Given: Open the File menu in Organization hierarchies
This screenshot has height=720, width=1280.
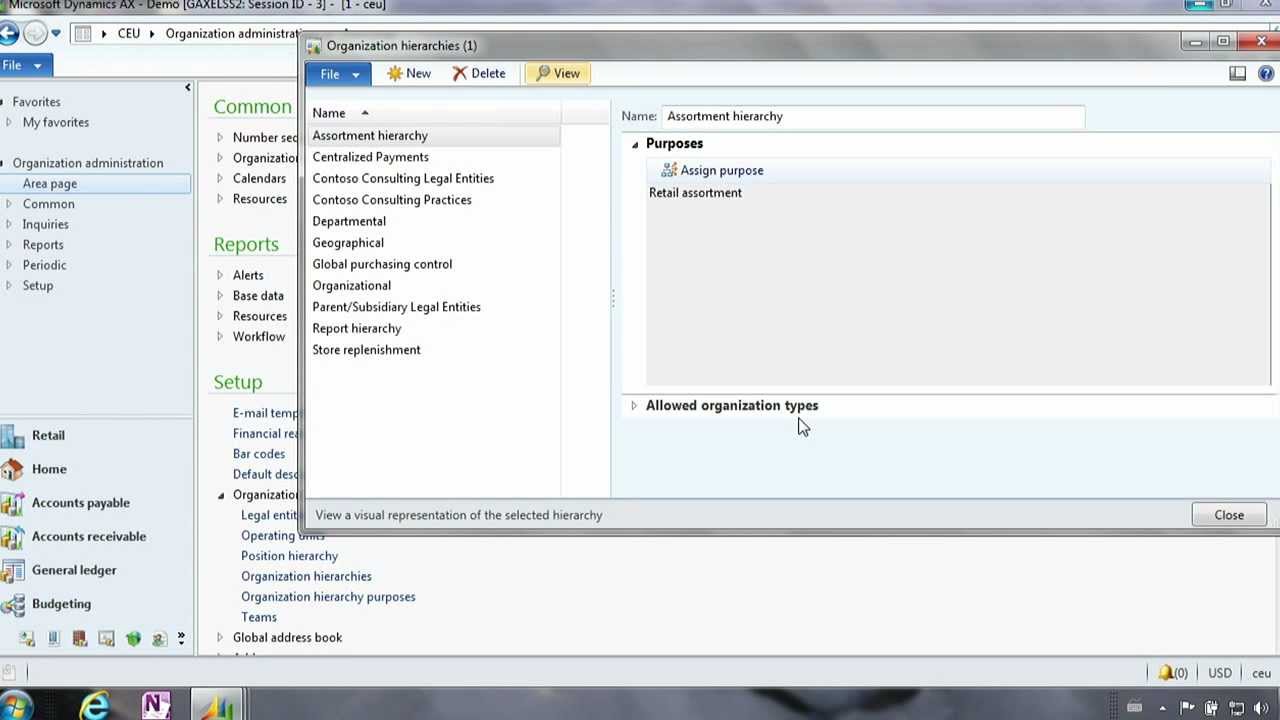Looking at the screenshot, I should tap(339, 73).
